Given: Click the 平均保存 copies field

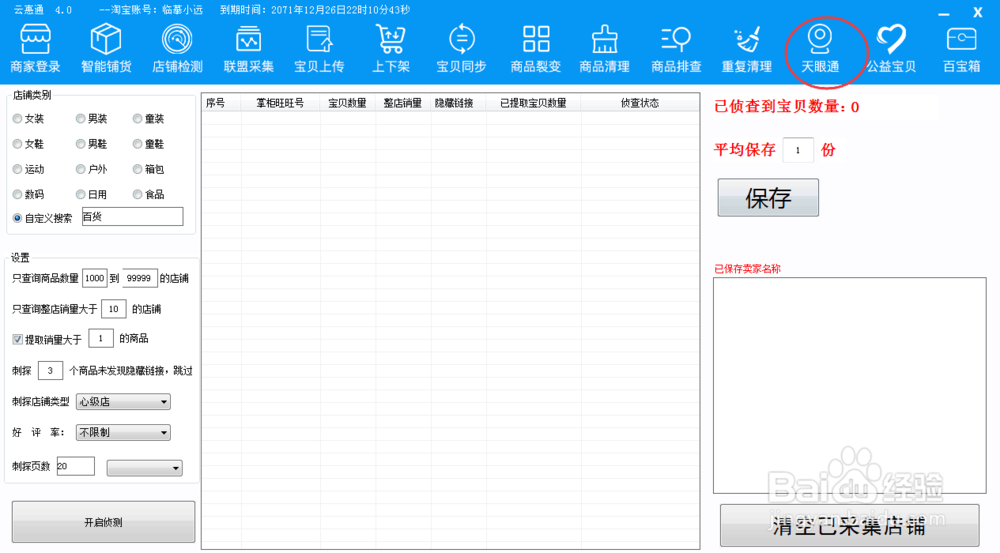Looking at the screenshot, I should [798, 151].
